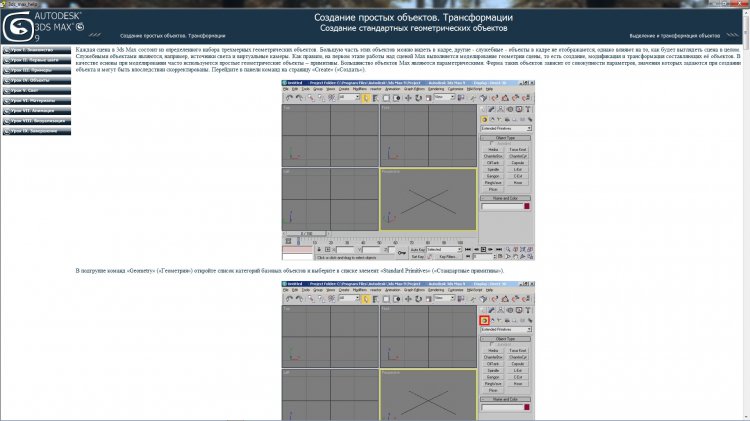This screenshot has height=421, width=750.
Task: Open lesson 'Урок VI. Материалы'
Action: pos(37,100)
